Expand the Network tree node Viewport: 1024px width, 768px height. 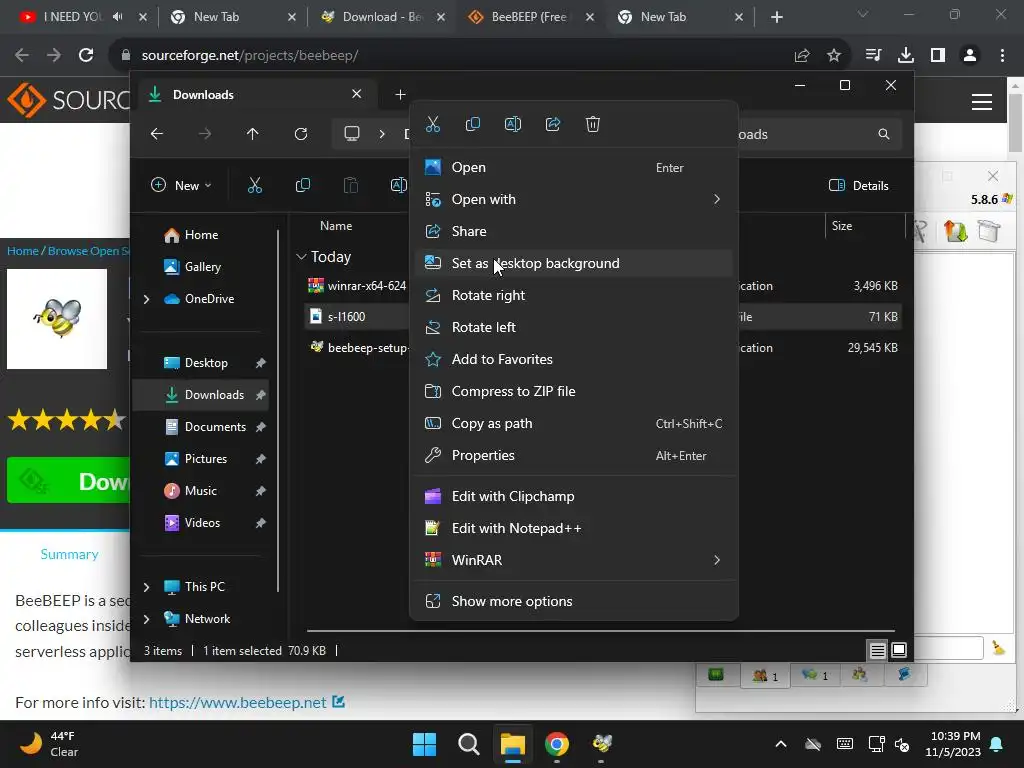(146, 619)
